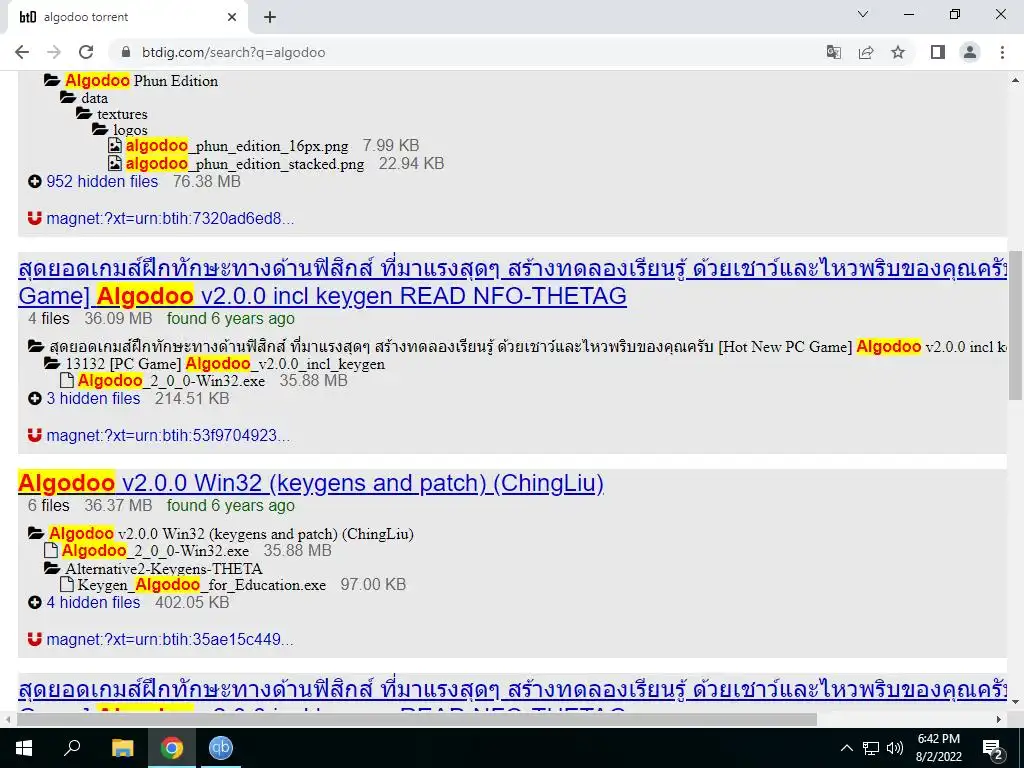The width and height of the screenshot is (1024, 768).
Task: Click the Algodoo Phun Edition folder icon
Action: [52, 80]
